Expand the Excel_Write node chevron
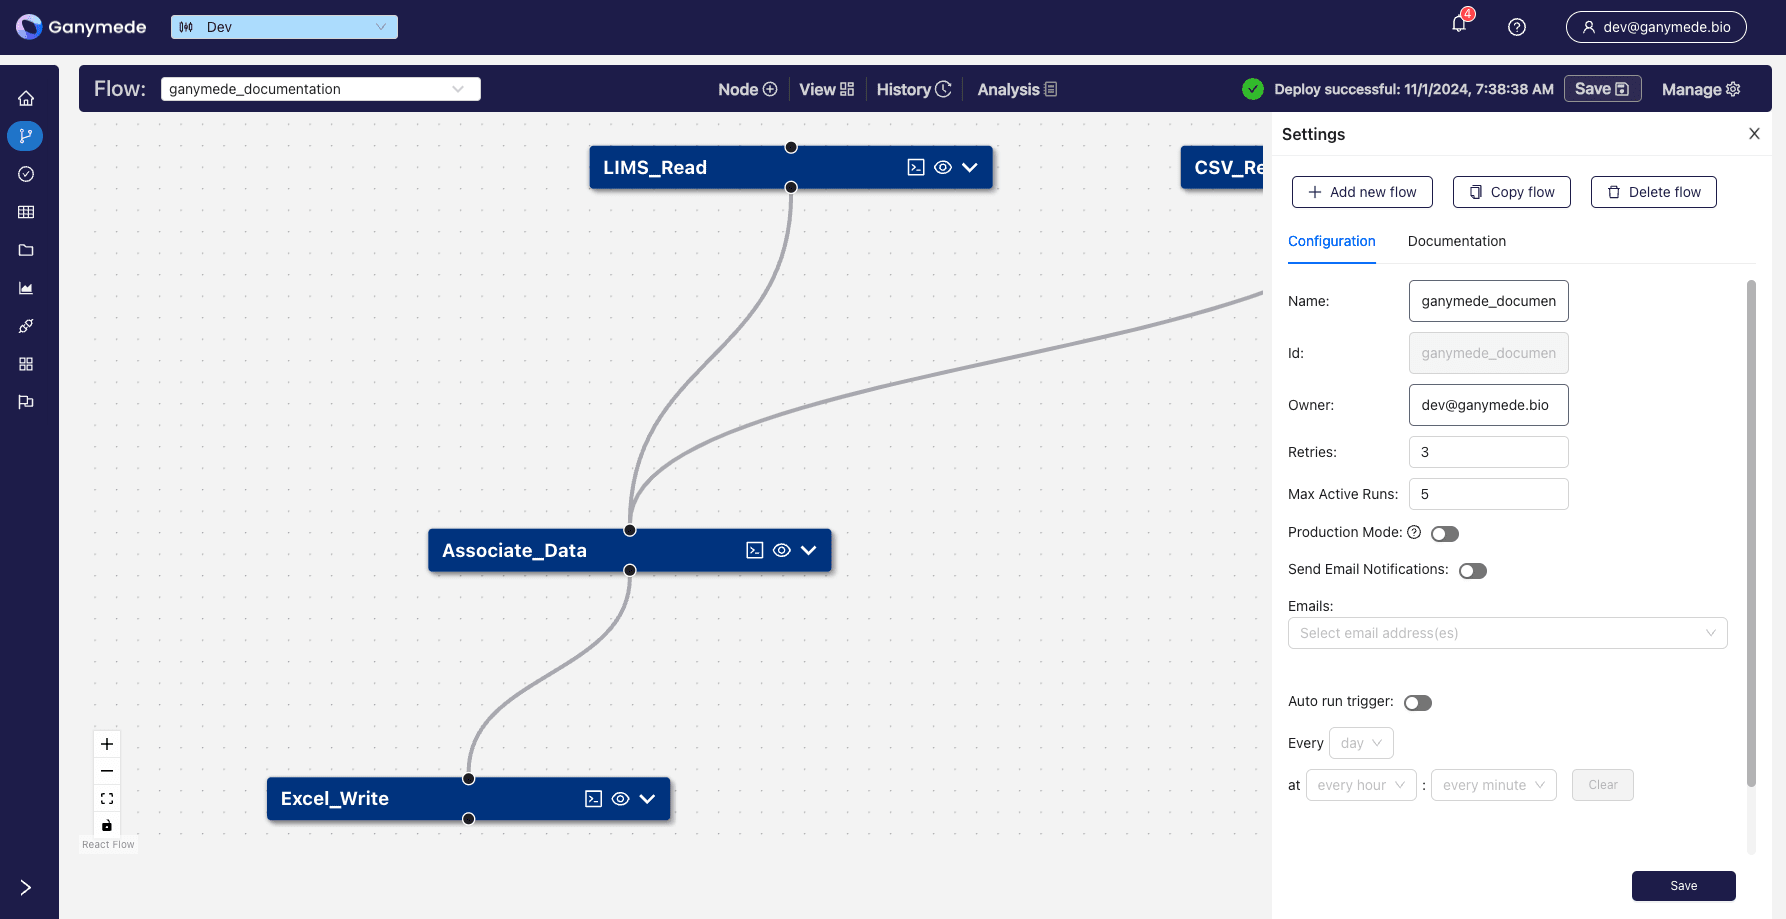This screenshot has height=919, width=1786. [x=647, y=798]
